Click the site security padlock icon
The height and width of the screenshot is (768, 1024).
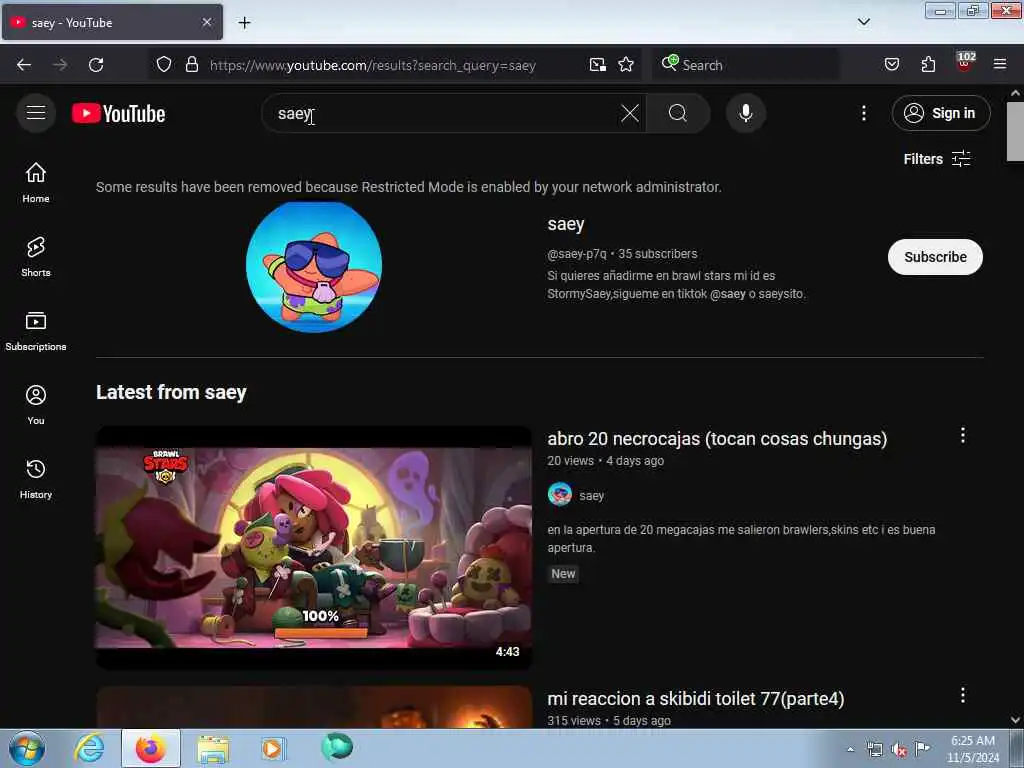tap(191, 64)
